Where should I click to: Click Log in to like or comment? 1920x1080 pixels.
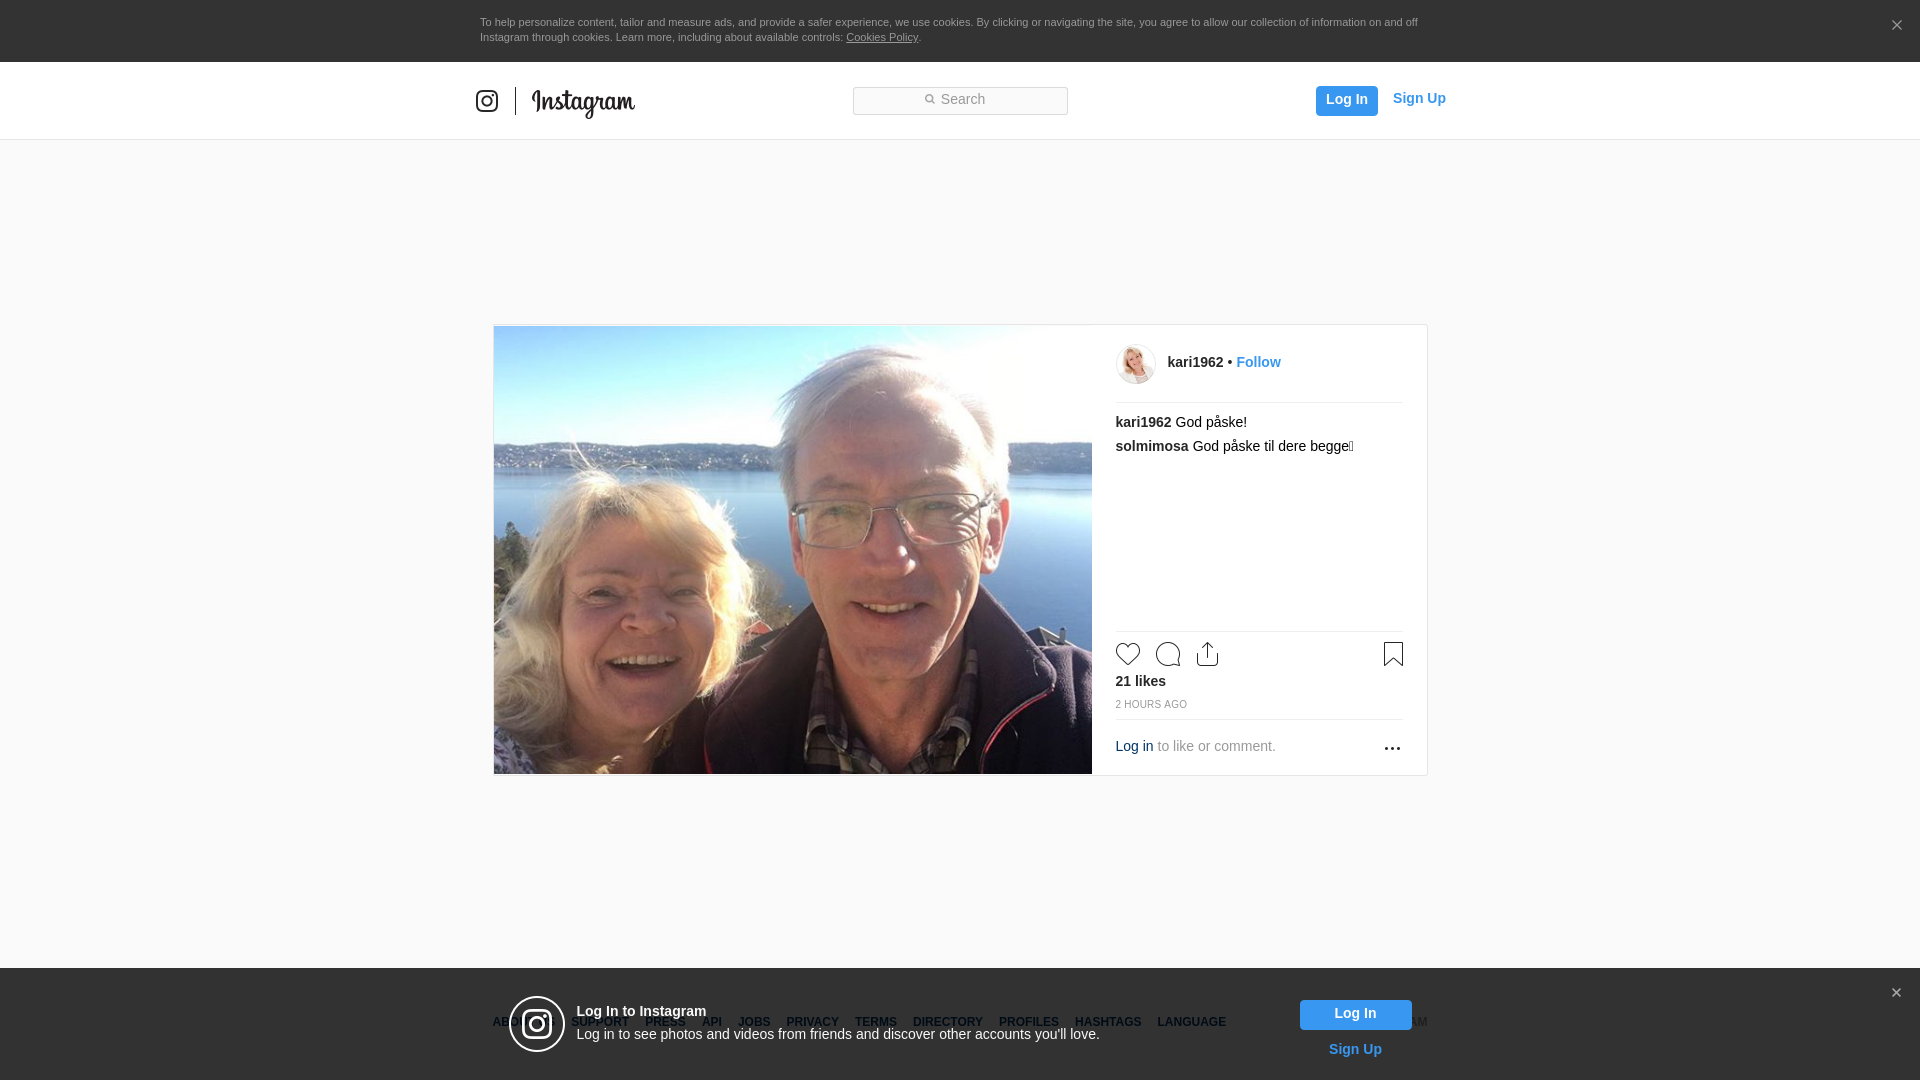point(1134,746)
